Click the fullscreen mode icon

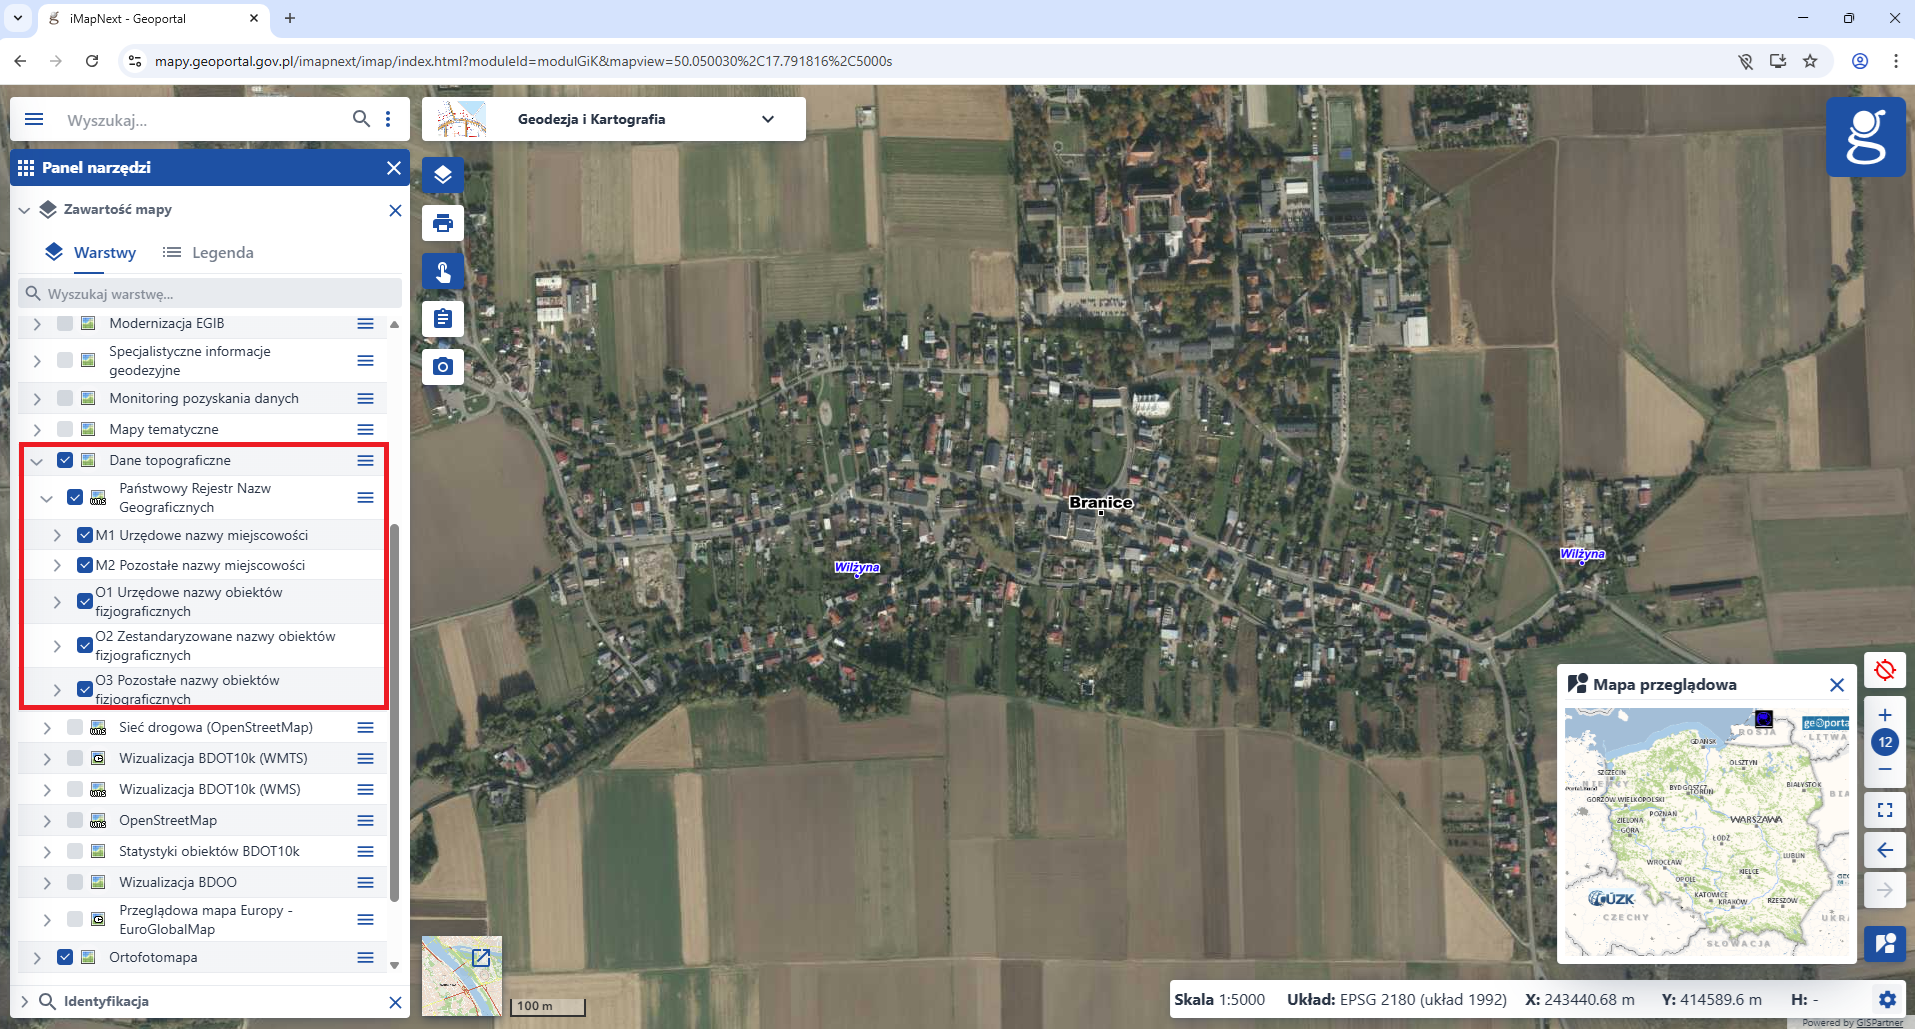pos(1885,810)
